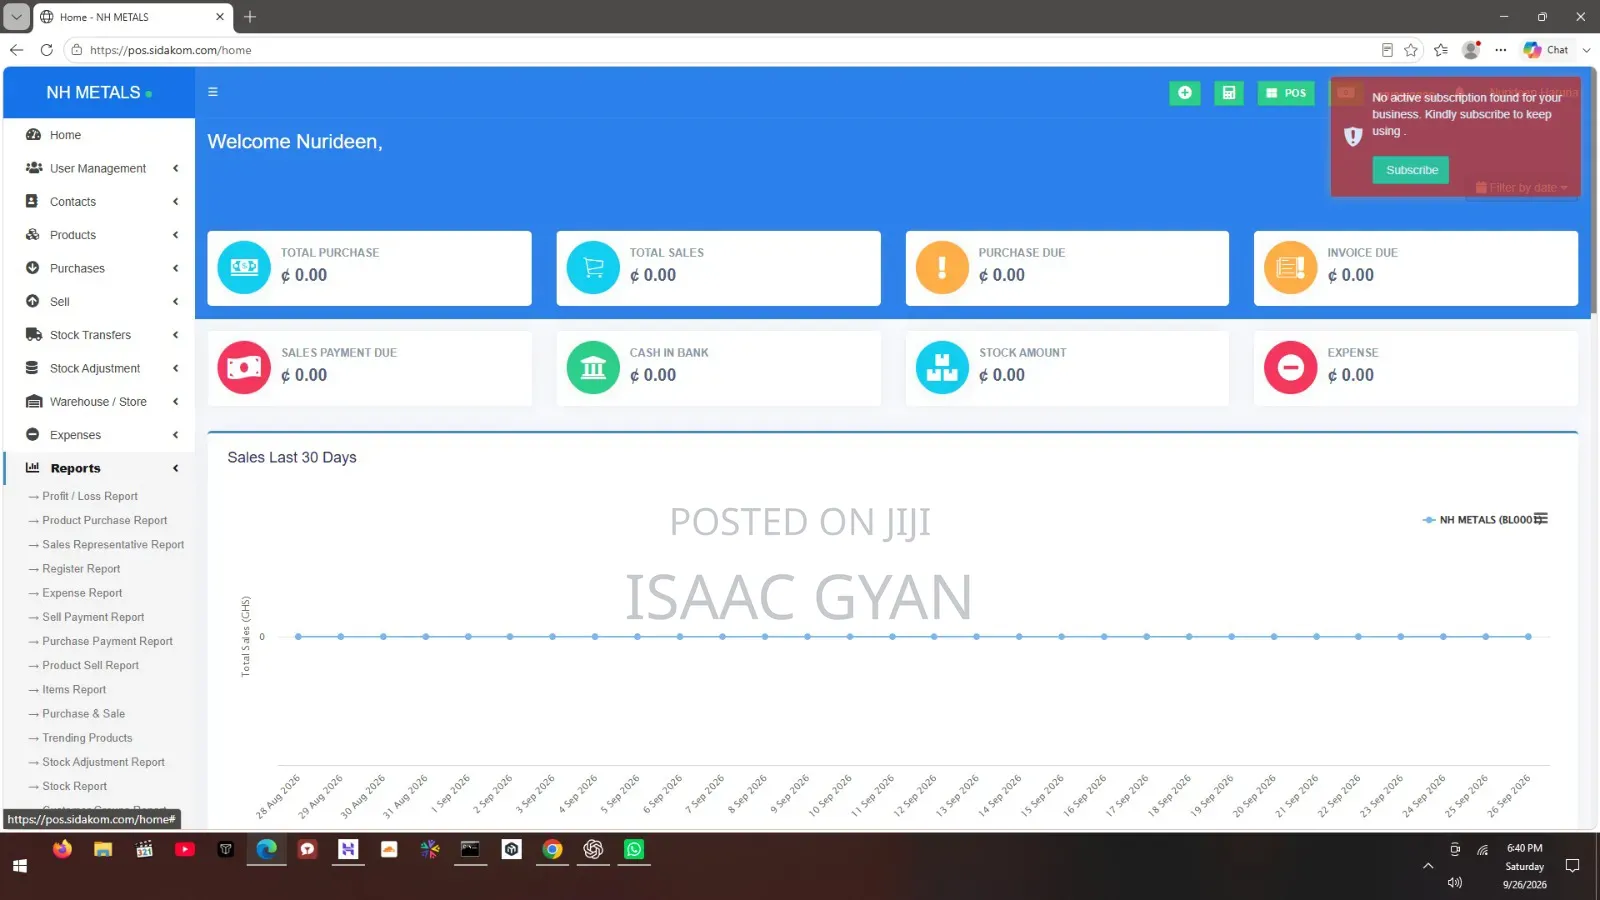Screen dimensions: 1600x900
Task: Collapse the Reports sidebar menu
Action: point(99,468)
